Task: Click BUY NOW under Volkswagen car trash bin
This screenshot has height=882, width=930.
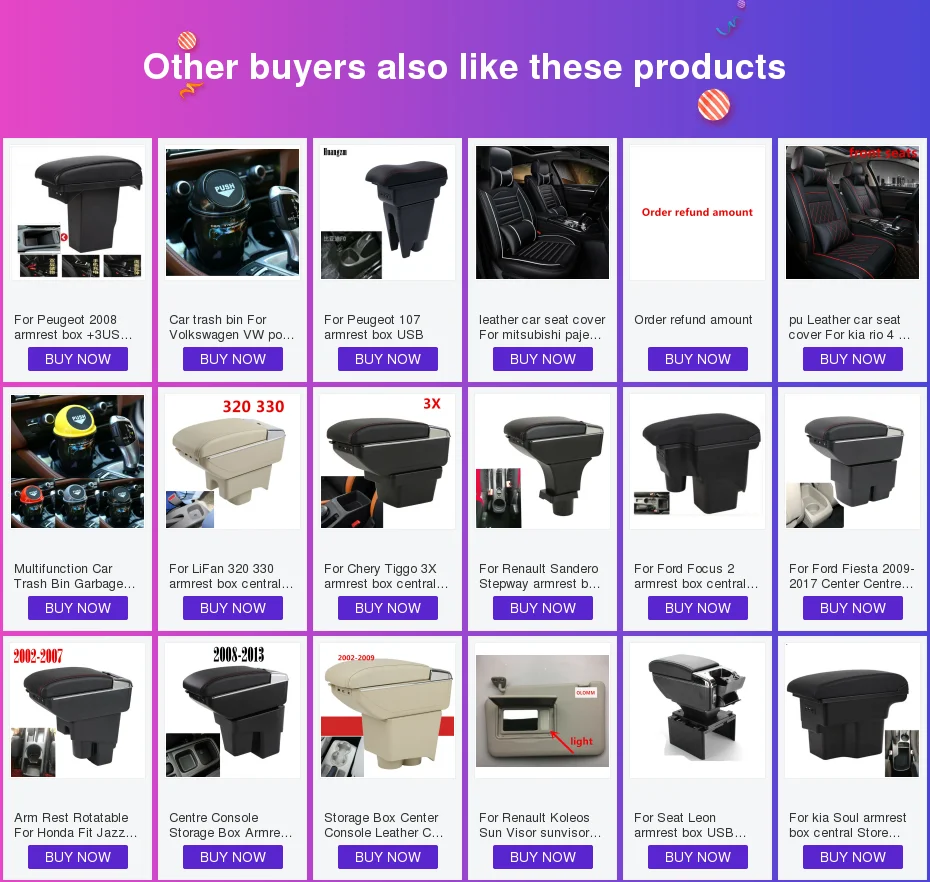Action: [232, 359]
